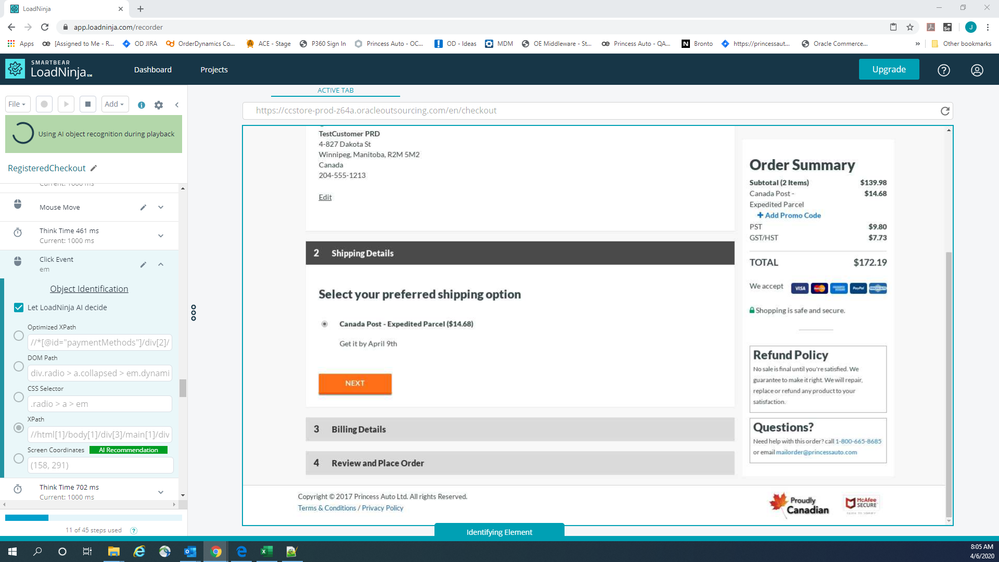Uncheck Let LoadNinja AI decide
The height and width of the screenshot is (562, 999).
pos(19,307)
